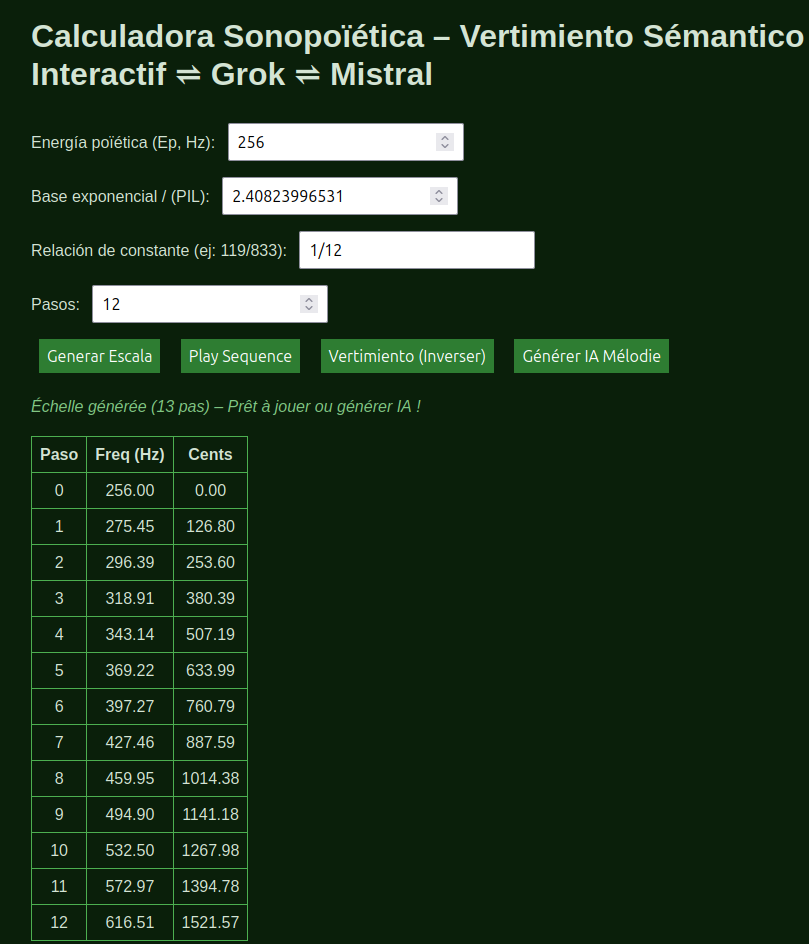Screen dimensions: 809x944
Task: Select the 256.00 frequency cell
Action: pos(130,490)
